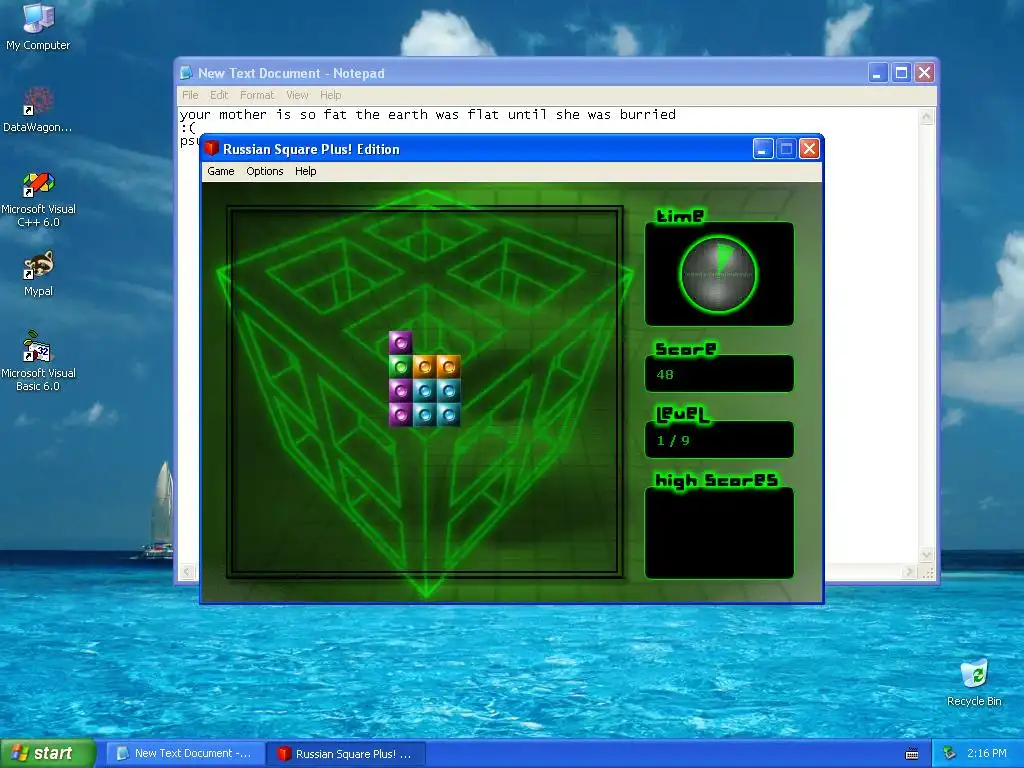Open the My Computer desktop icon
The image size is (1024, 768).
[38, 26]
